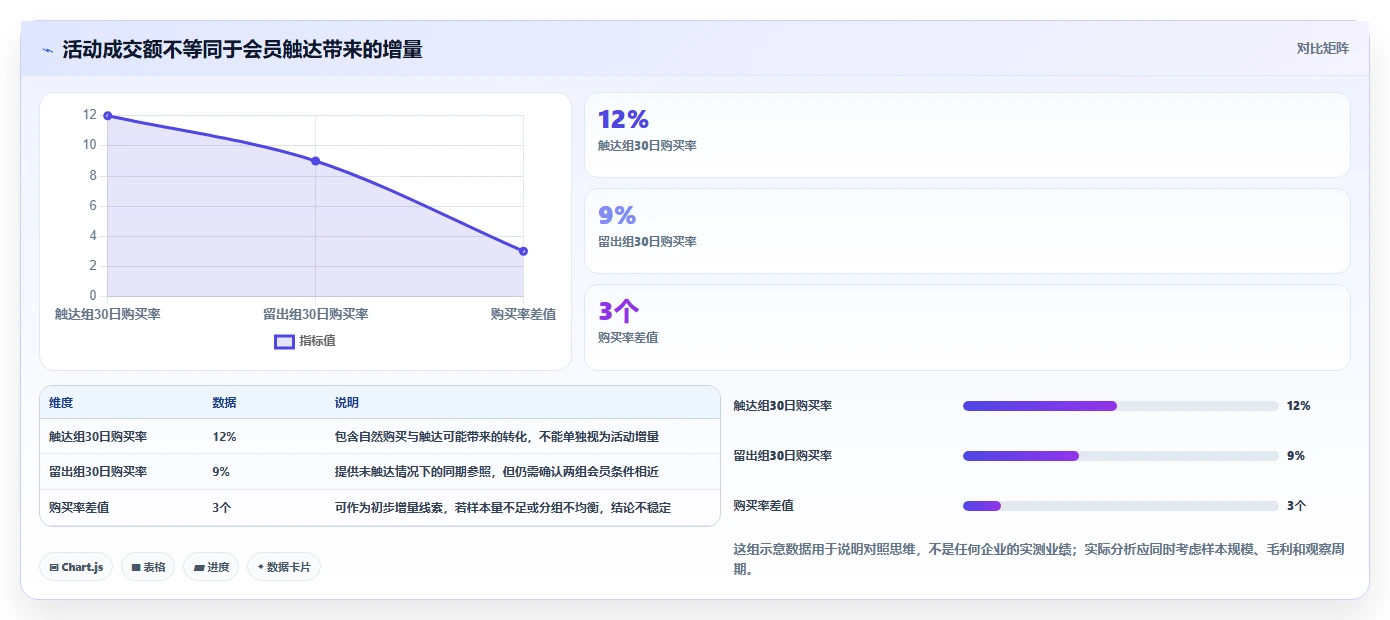Select table row 购买率差值
This screenshot has width=1390, height=620.
380,508
